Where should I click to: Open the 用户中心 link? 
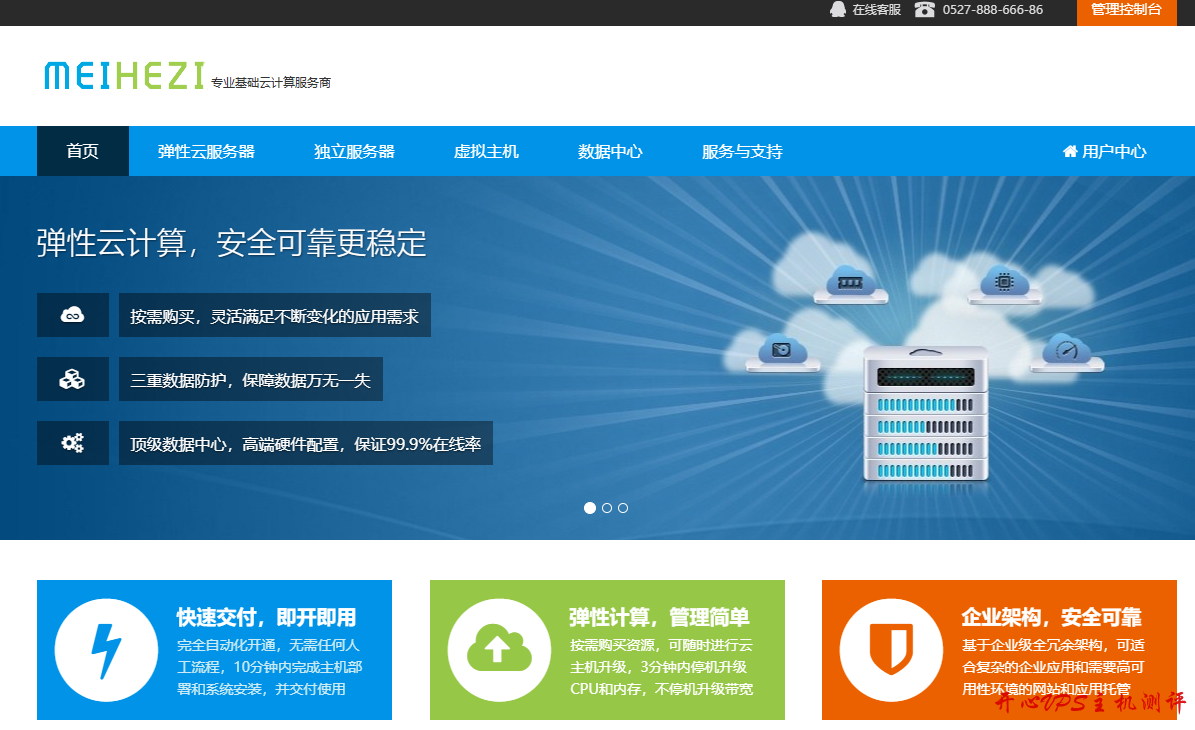pyautogui.click(x=1104, y=152)
